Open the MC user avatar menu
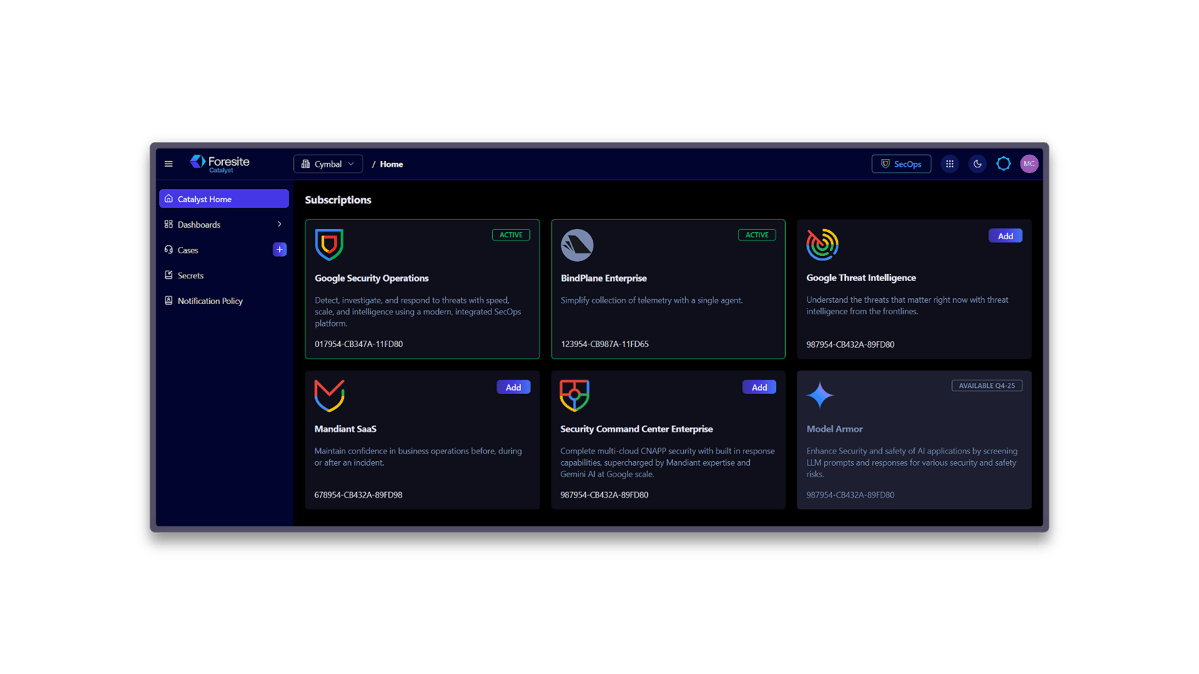 pyautogui.click(x=1028, y=163)
